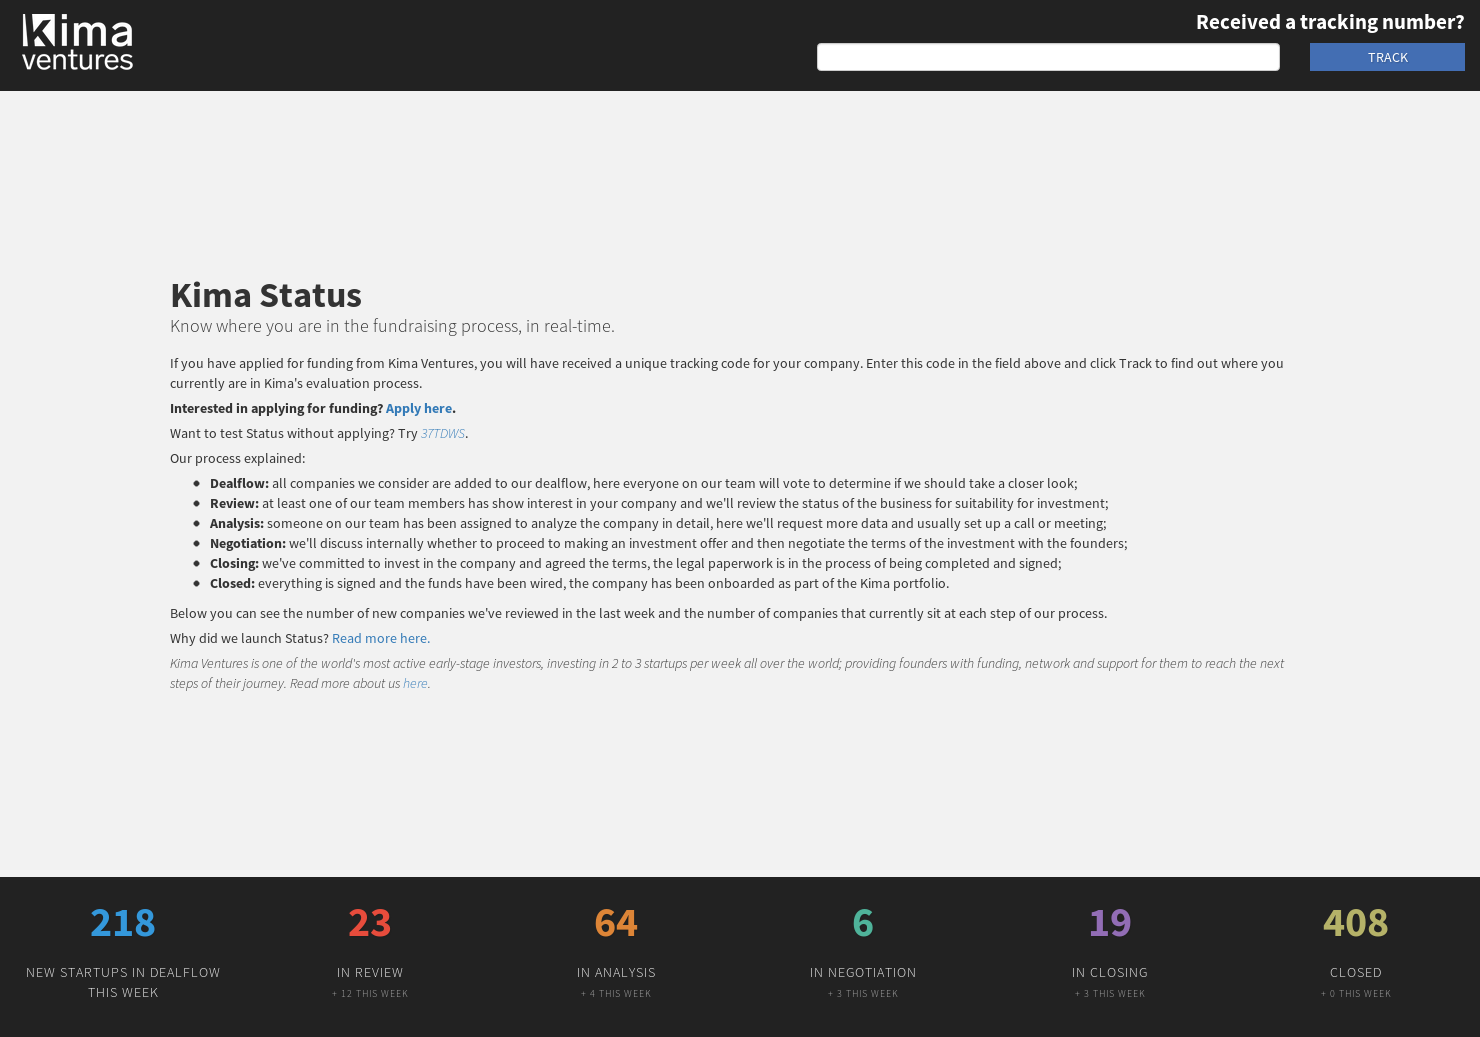The image size is (1480, 1037).
Task: Click the 19 In Closing figure
Action: click(x=1109, y=922)
